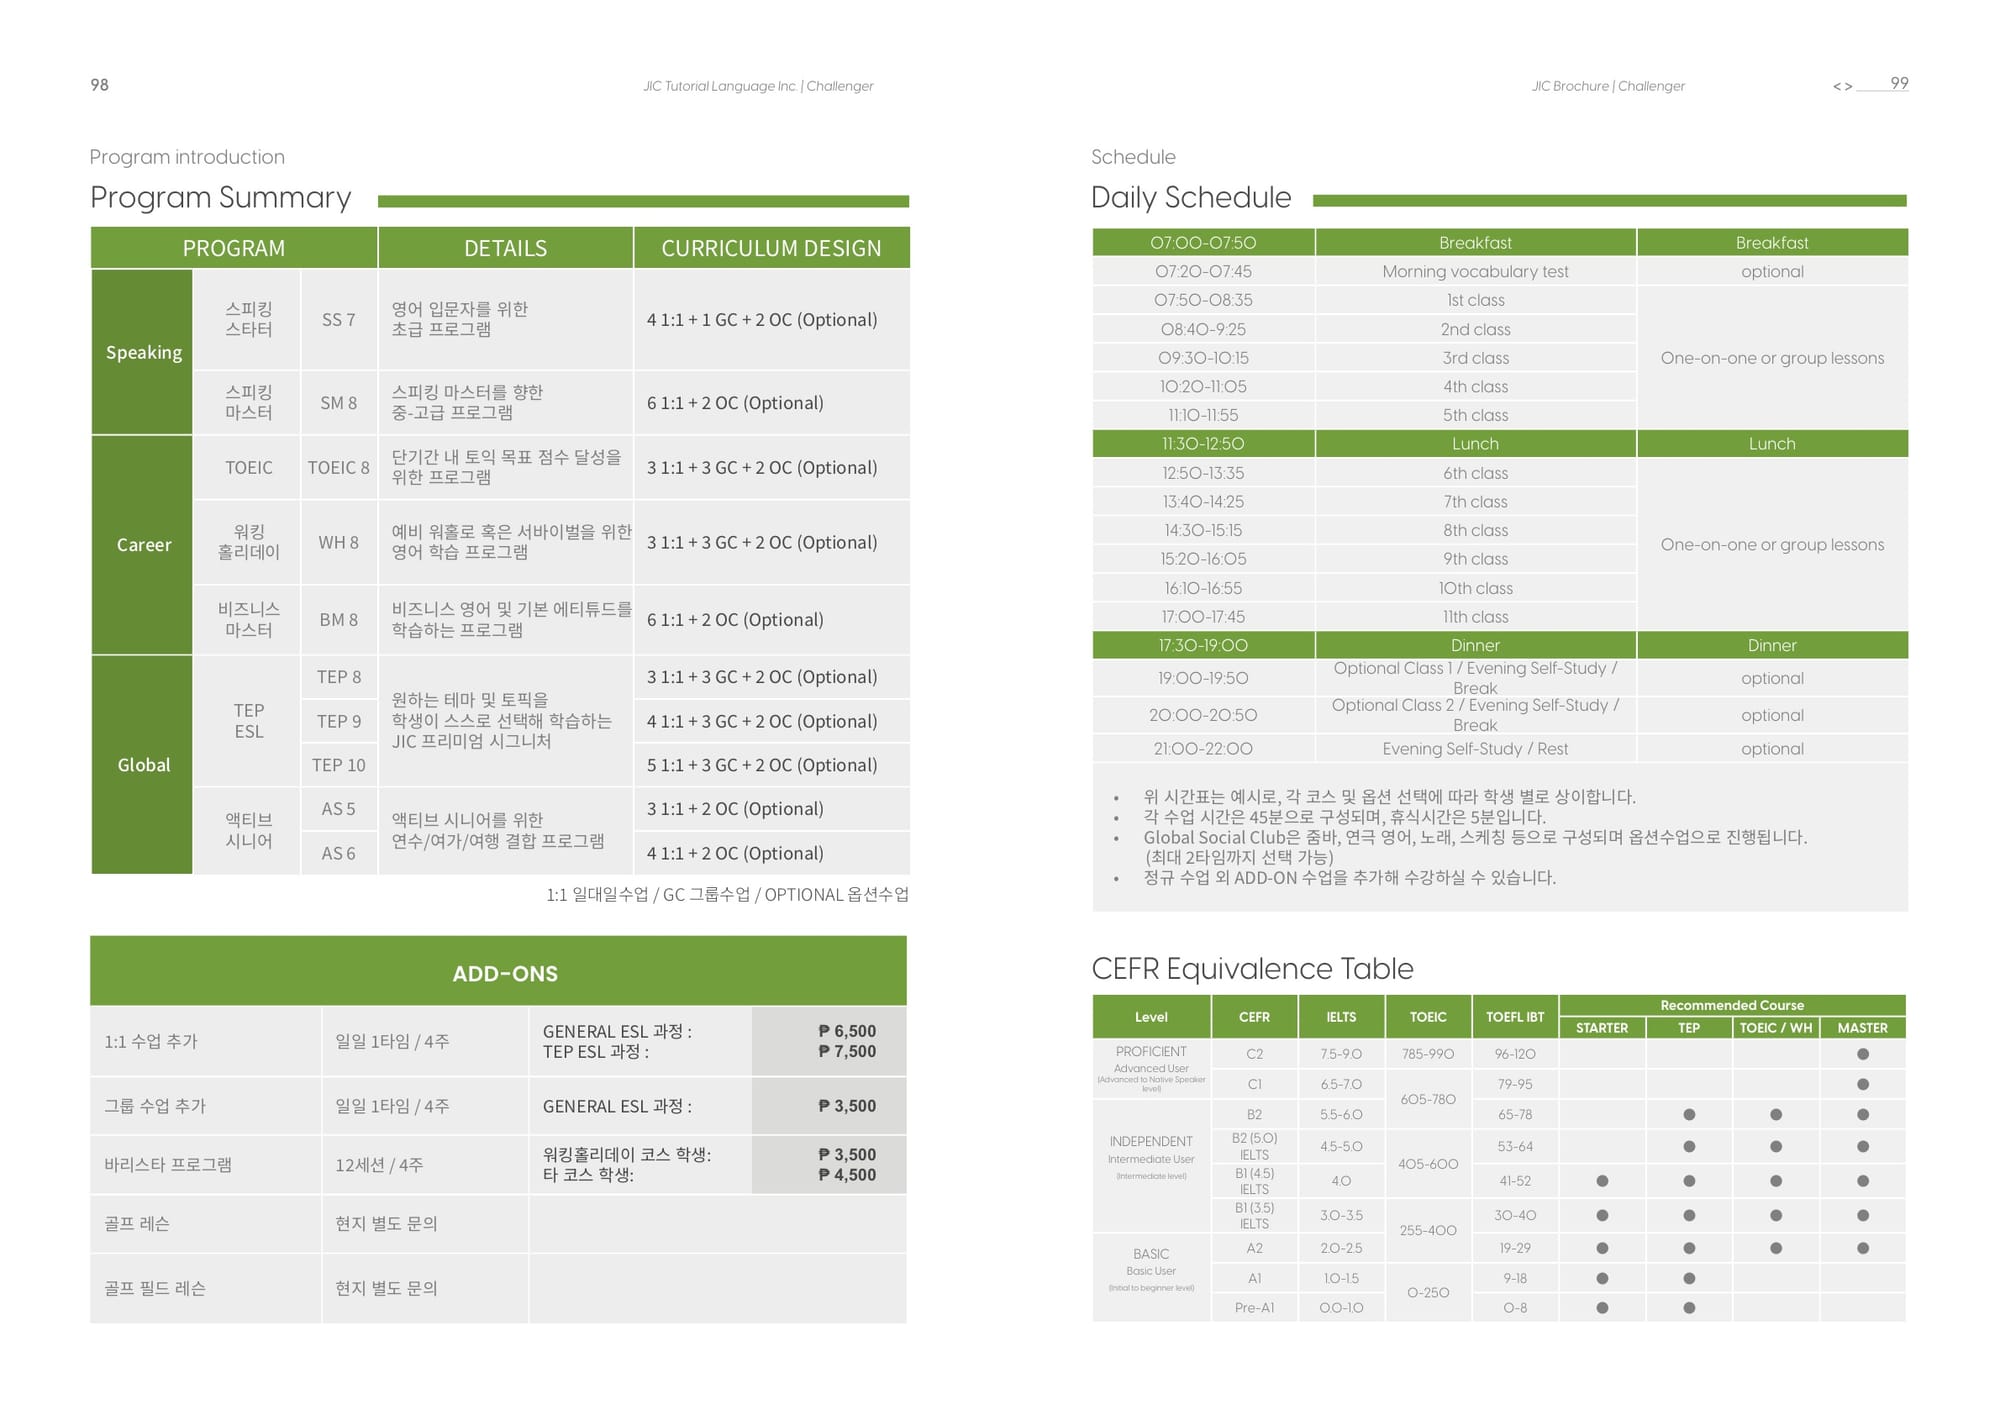This screenshot has width=2000, height=1414.
Task: Click the ₱ 6,500 price value
Action: [846, 1031]
